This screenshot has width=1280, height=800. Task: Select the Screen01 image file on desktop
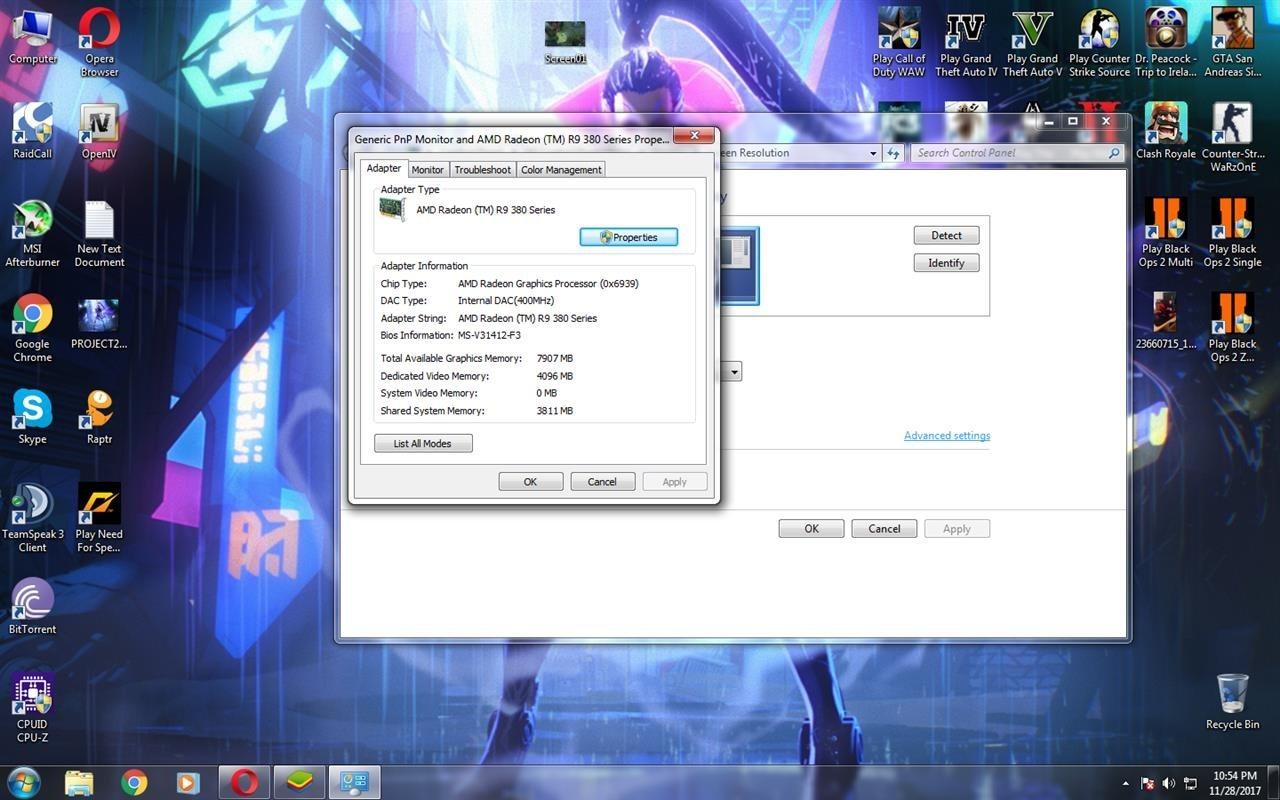(x=565, y=42)
